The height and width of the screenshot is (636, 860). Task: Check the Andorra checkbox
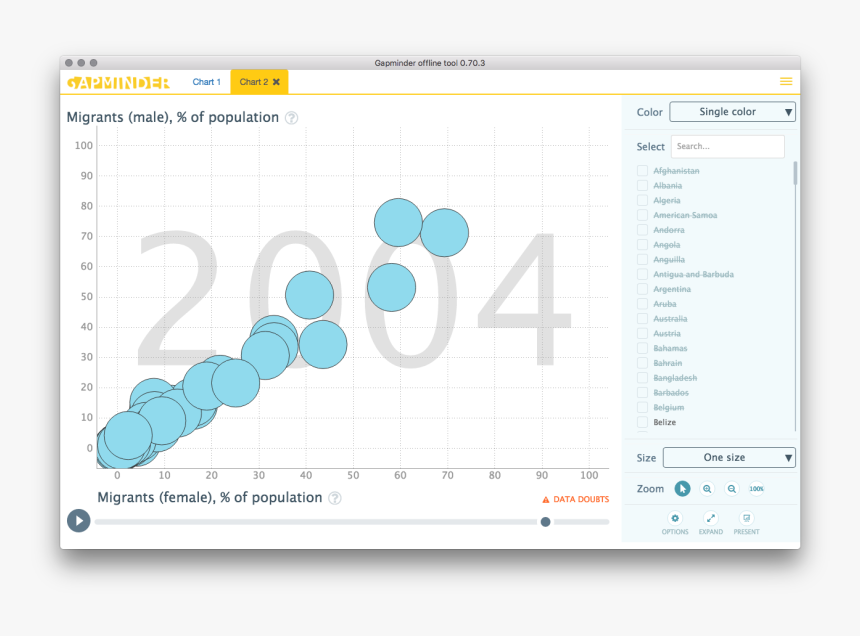642,230
